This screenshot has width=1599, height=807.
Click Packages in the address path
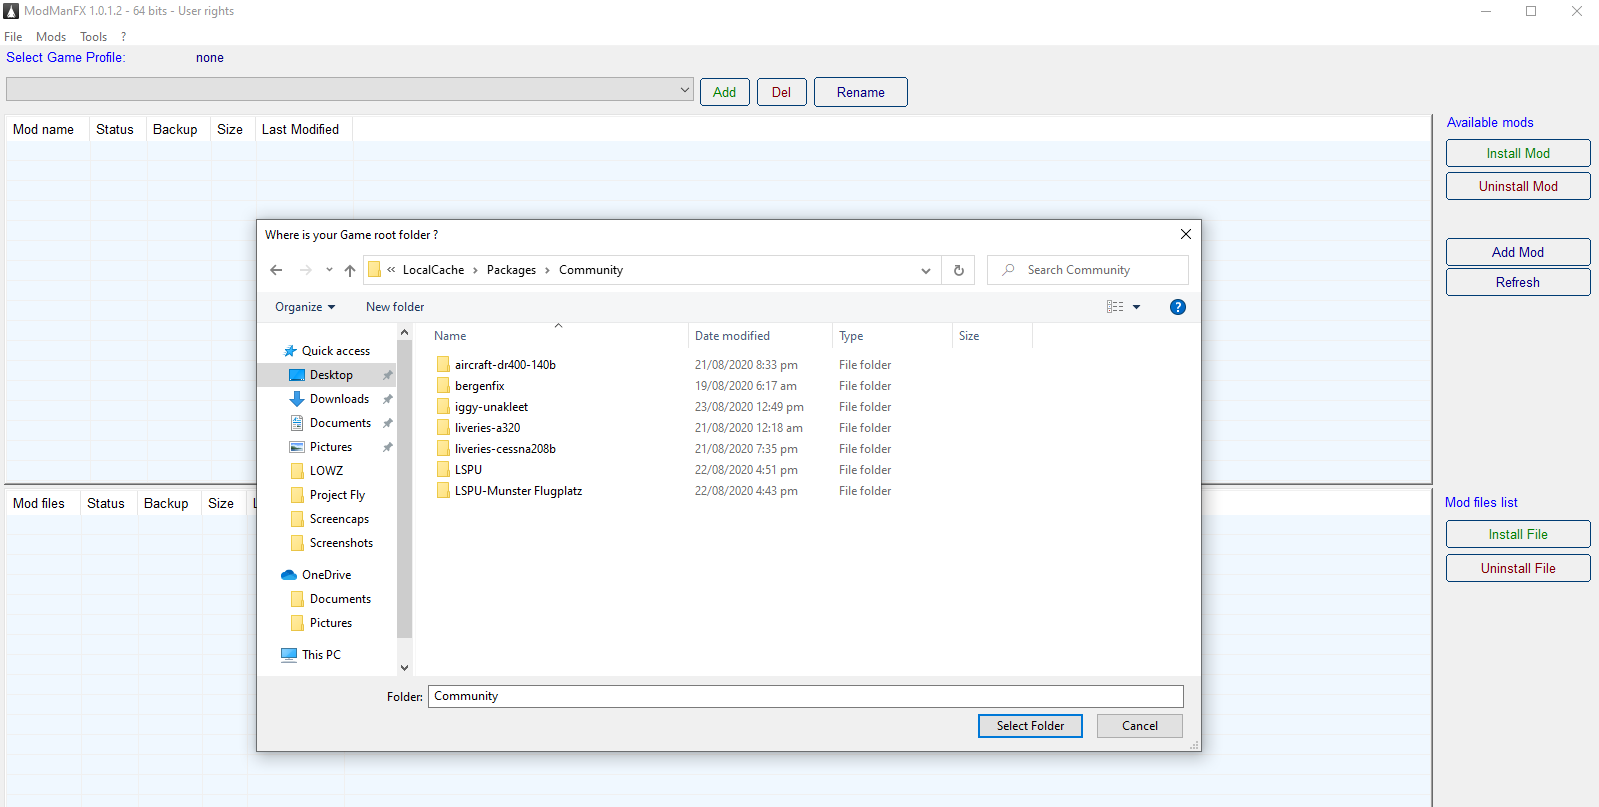click(511, 270)
